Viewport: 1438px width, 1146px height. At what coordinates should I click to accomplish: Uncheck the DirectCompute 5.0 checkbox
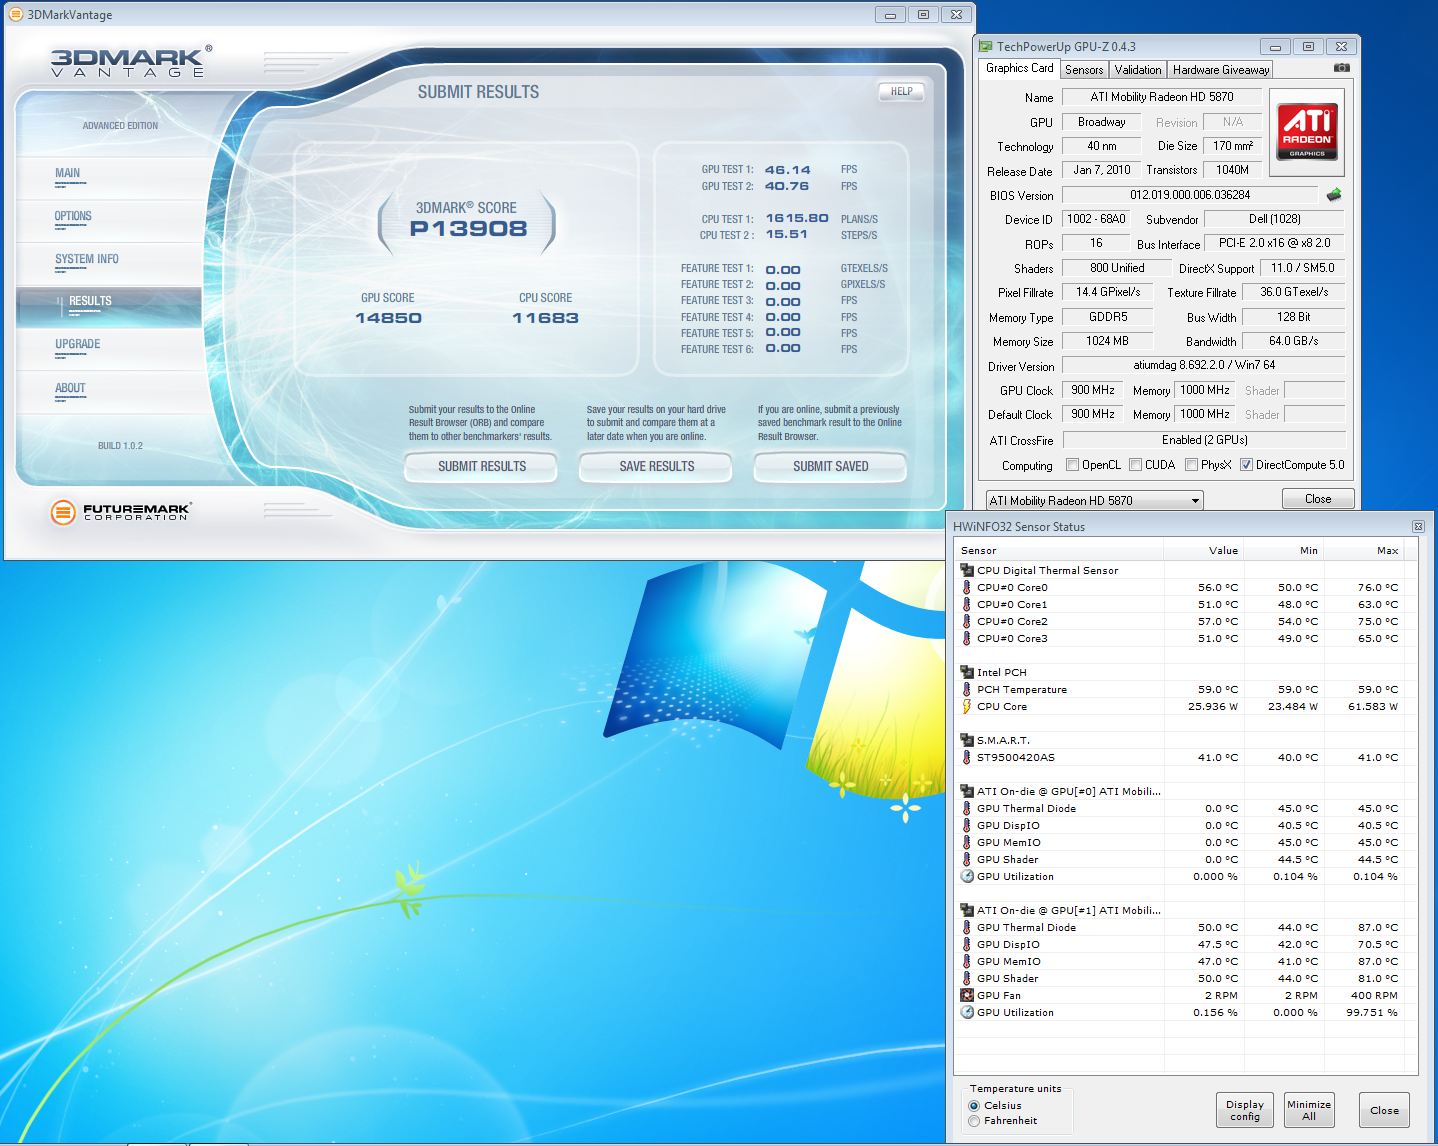1246,465
